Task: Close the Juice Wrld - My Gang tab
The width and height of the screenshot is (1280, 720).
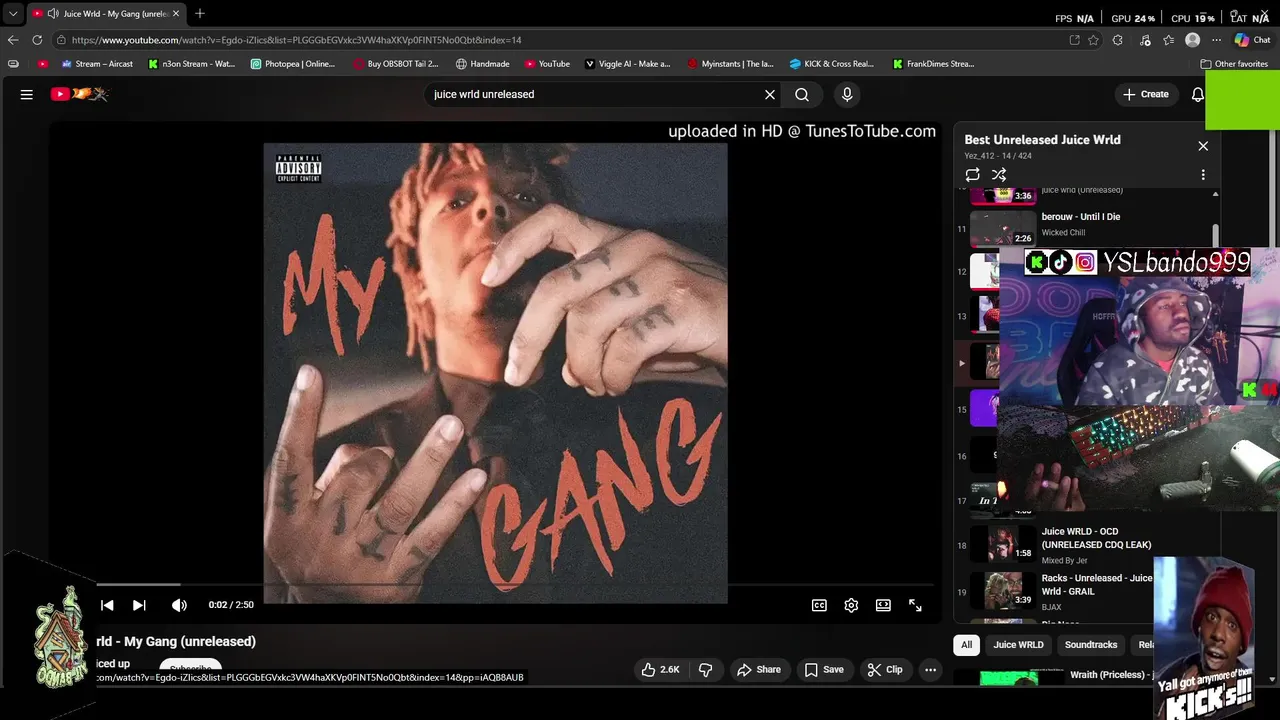Action: coord(176,13)
